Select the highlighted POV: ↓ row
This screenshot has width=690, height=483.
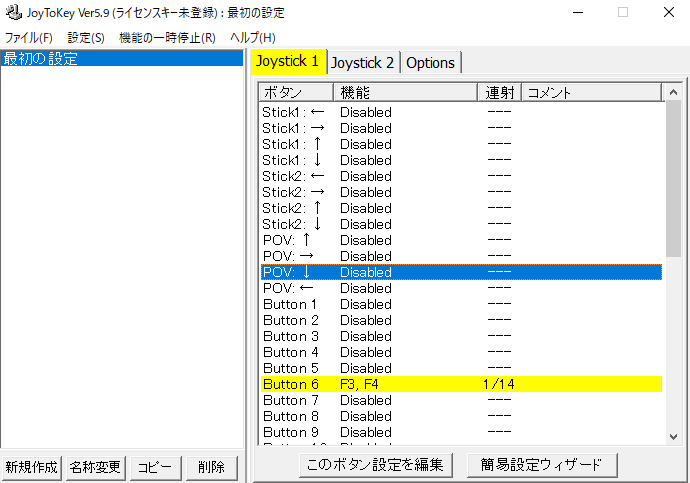[x=461, y=272]
